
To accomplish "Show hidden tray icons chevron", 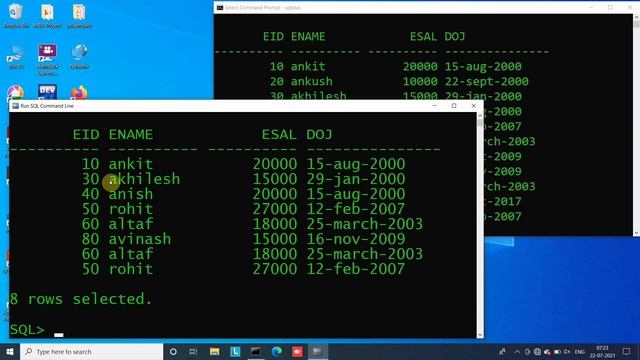I will point(517,351).
